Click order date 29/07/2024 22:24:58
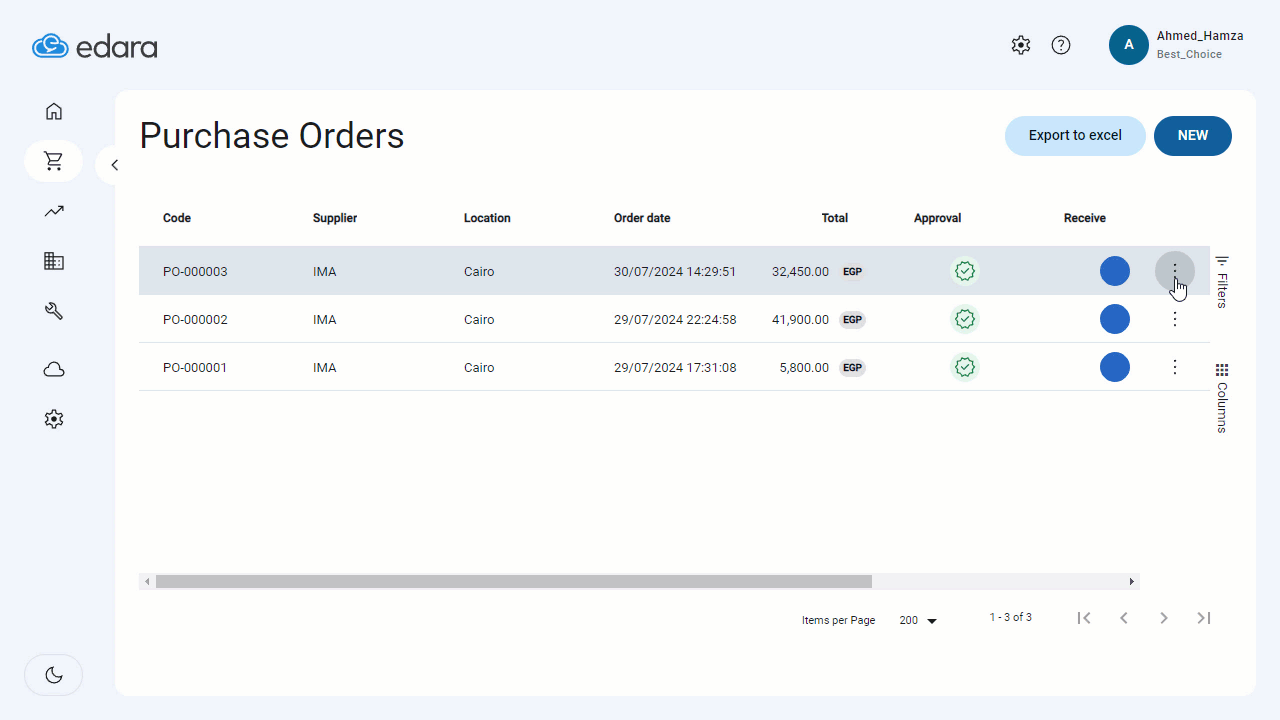 pos(675,319)
